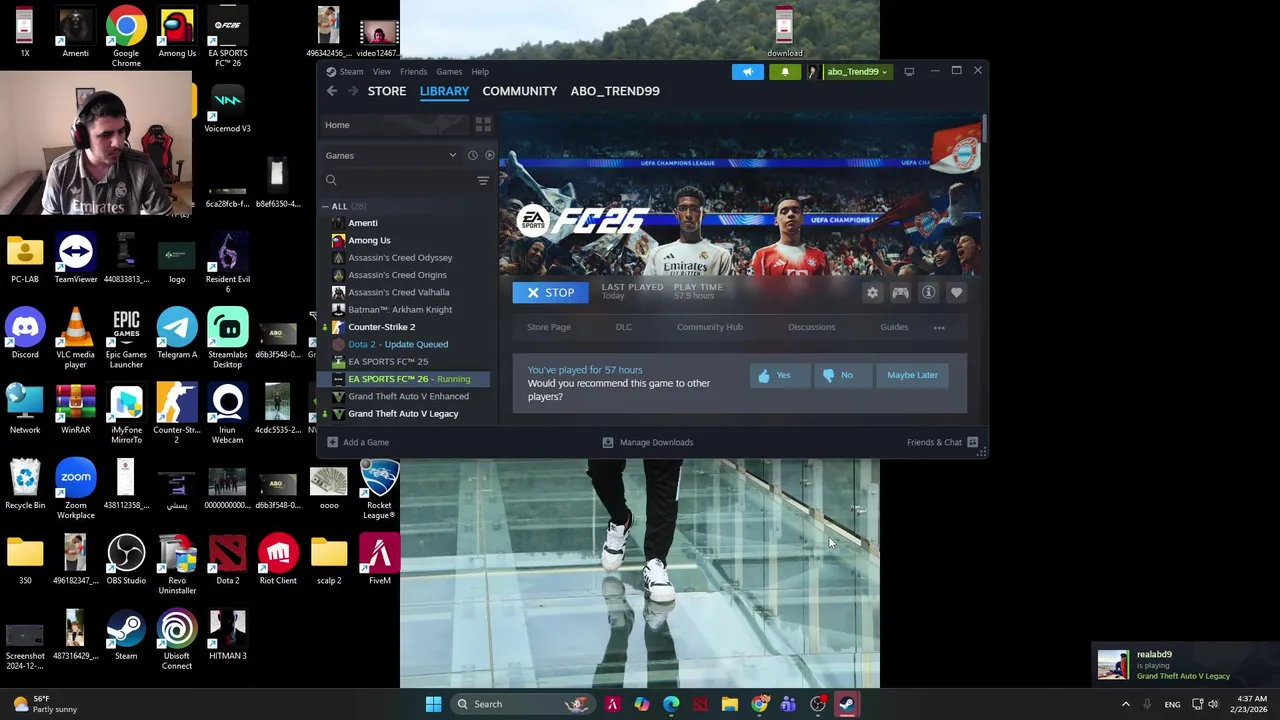Open Manage Downloads
Image resolution: width=1280 pixels, height=720 pixels.
tap(648, 442)
